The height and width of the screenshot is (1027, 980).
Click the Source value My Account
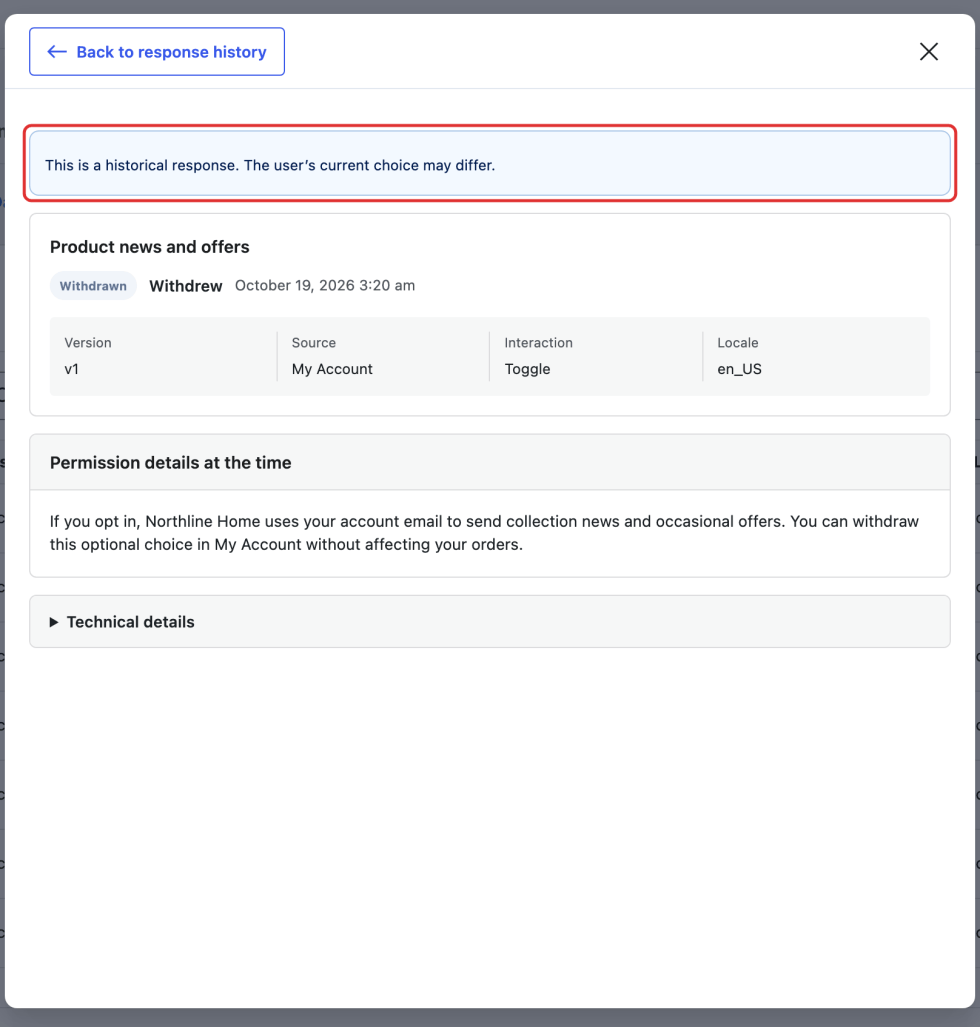[x=332, y=369]
